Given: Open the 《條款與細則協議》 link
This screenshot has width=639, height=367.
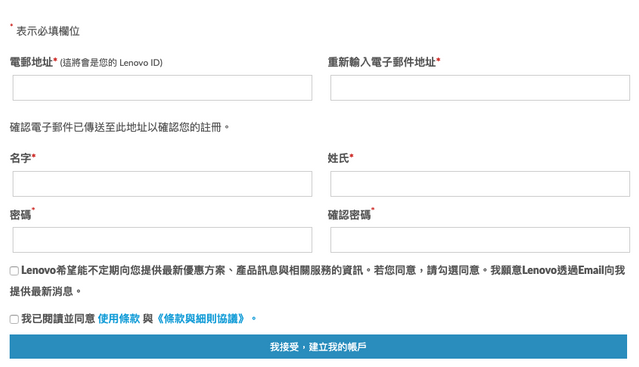Looking at the screenshot, I should (x=200, y=319).
